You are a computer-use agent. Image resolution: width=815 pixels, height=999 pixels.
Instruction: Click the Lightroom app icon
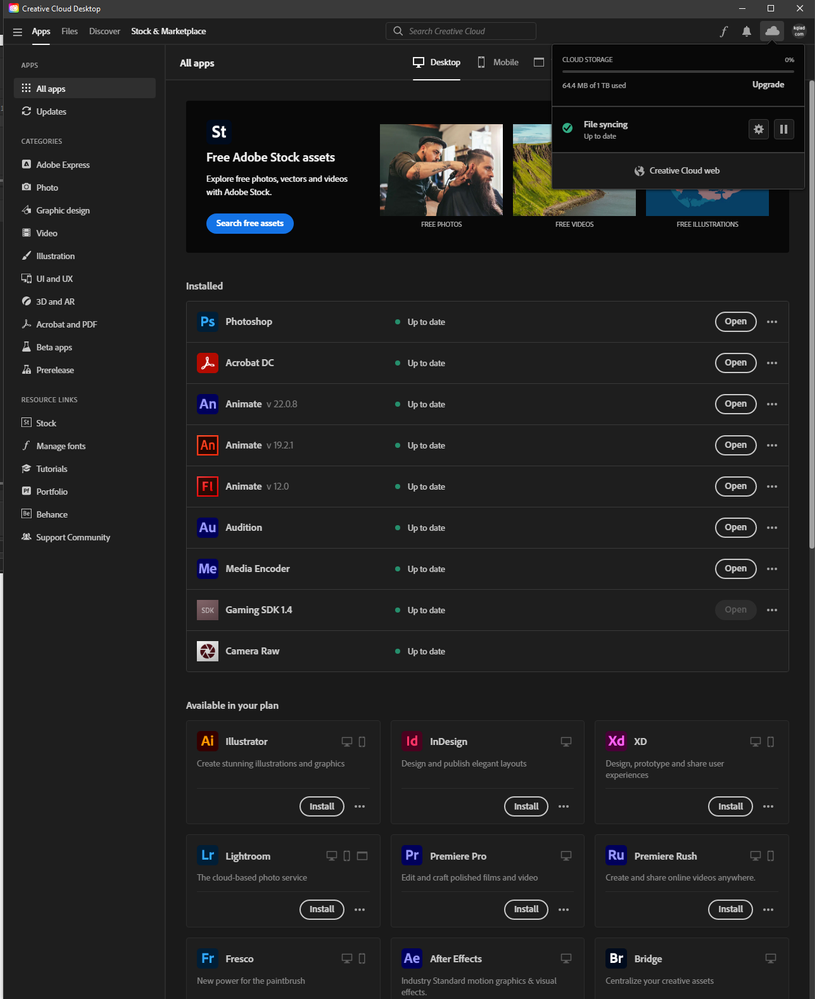click(207, 855)
